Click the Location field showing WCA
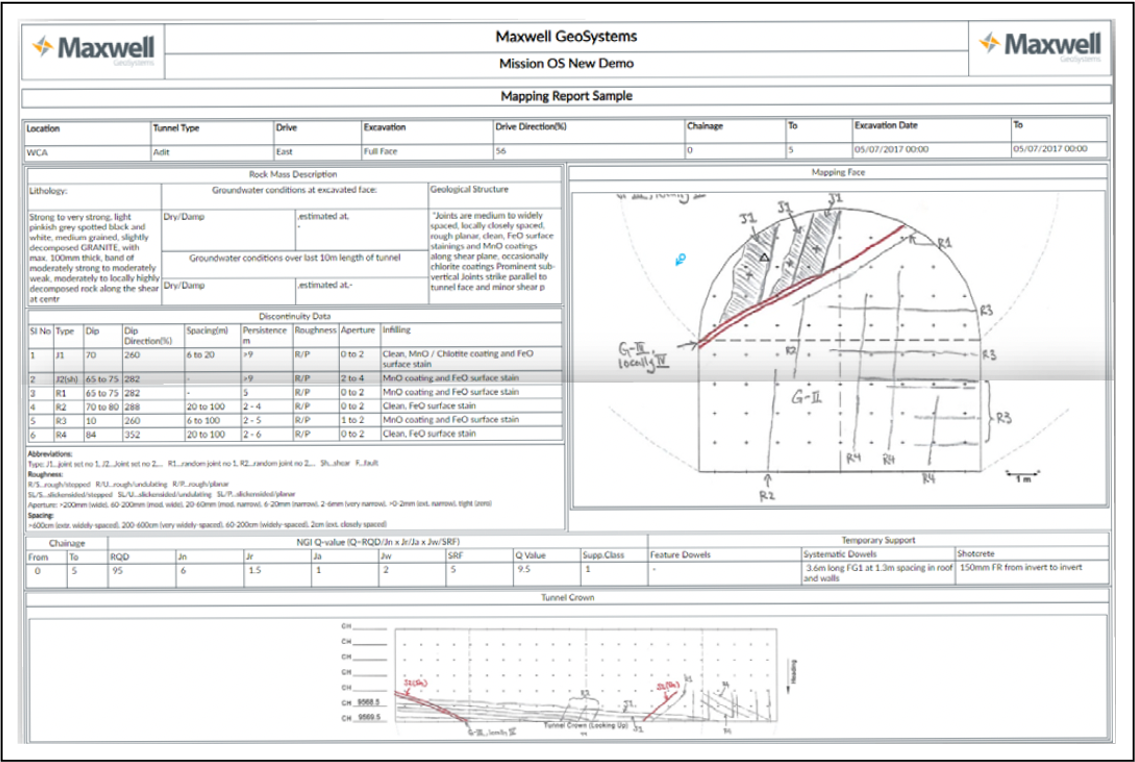 point(87,153)
